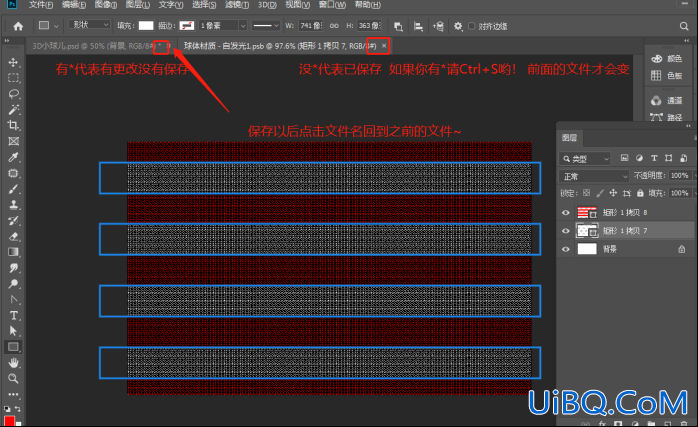The width and height of the screenshot is (698, 427).
Task: Select the Lasso tool
Action: (13, 94)
